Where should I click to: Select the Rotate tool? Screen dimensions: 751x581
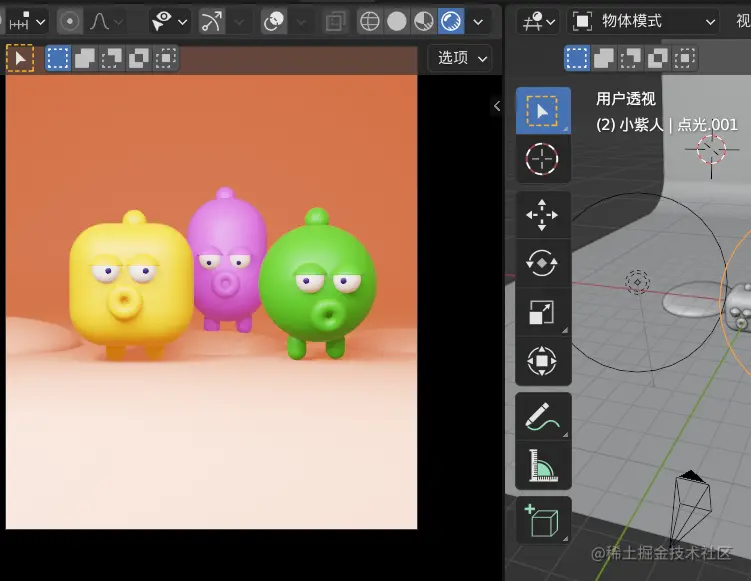[542, 263]
